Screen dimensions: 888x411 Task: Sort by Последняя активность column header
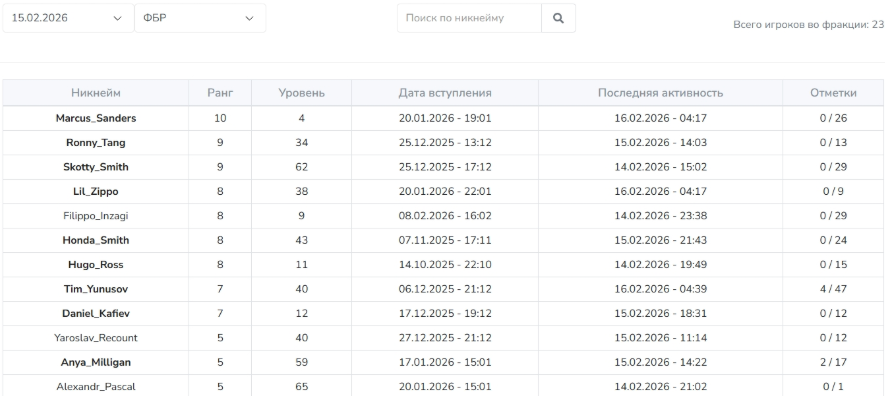pos(660,93)
